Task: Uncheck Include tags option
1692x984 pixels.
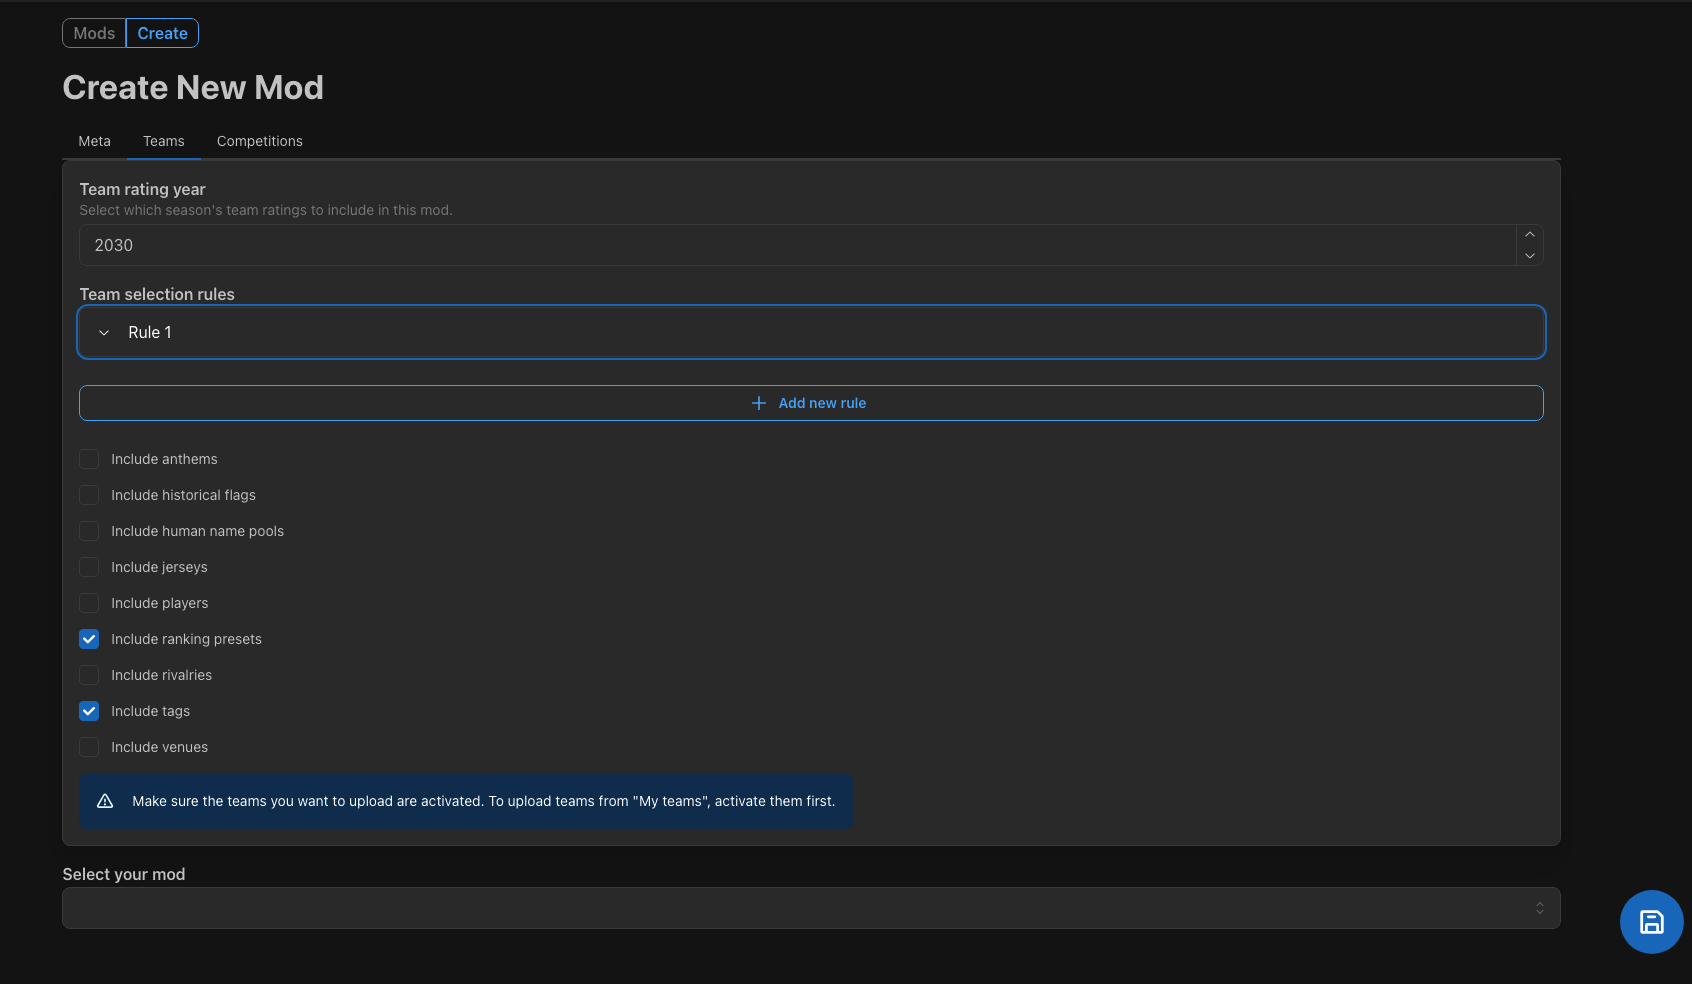Action: click(x=89, y=711)
